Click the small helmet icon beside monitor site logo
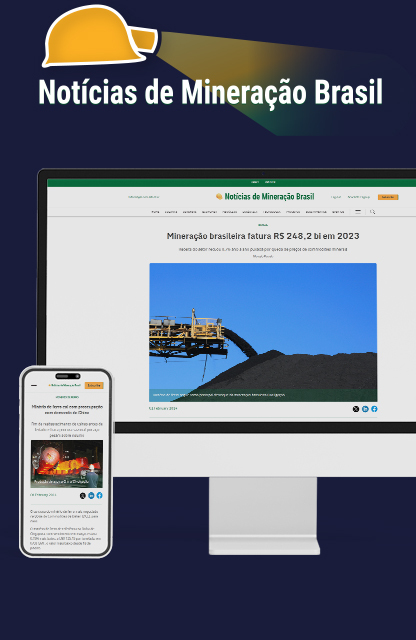Image resolution: width=416 pixels, height=640 pixels. pyautogui.click(x=219, y=196)
